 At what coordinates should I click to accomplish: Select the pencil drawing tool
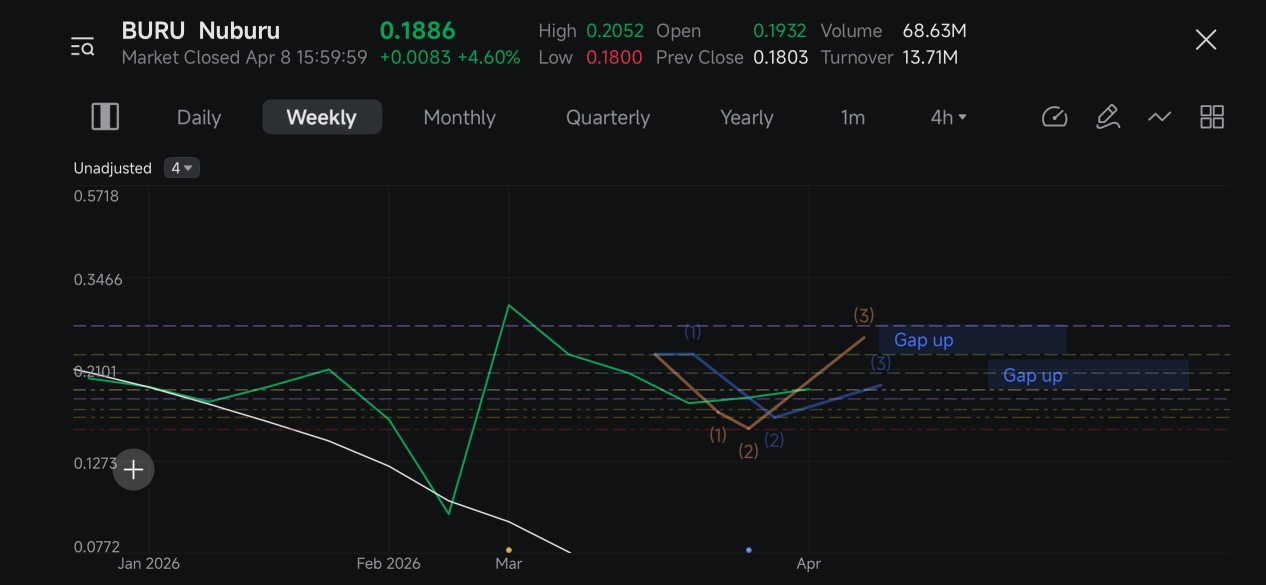(1108, 117)
